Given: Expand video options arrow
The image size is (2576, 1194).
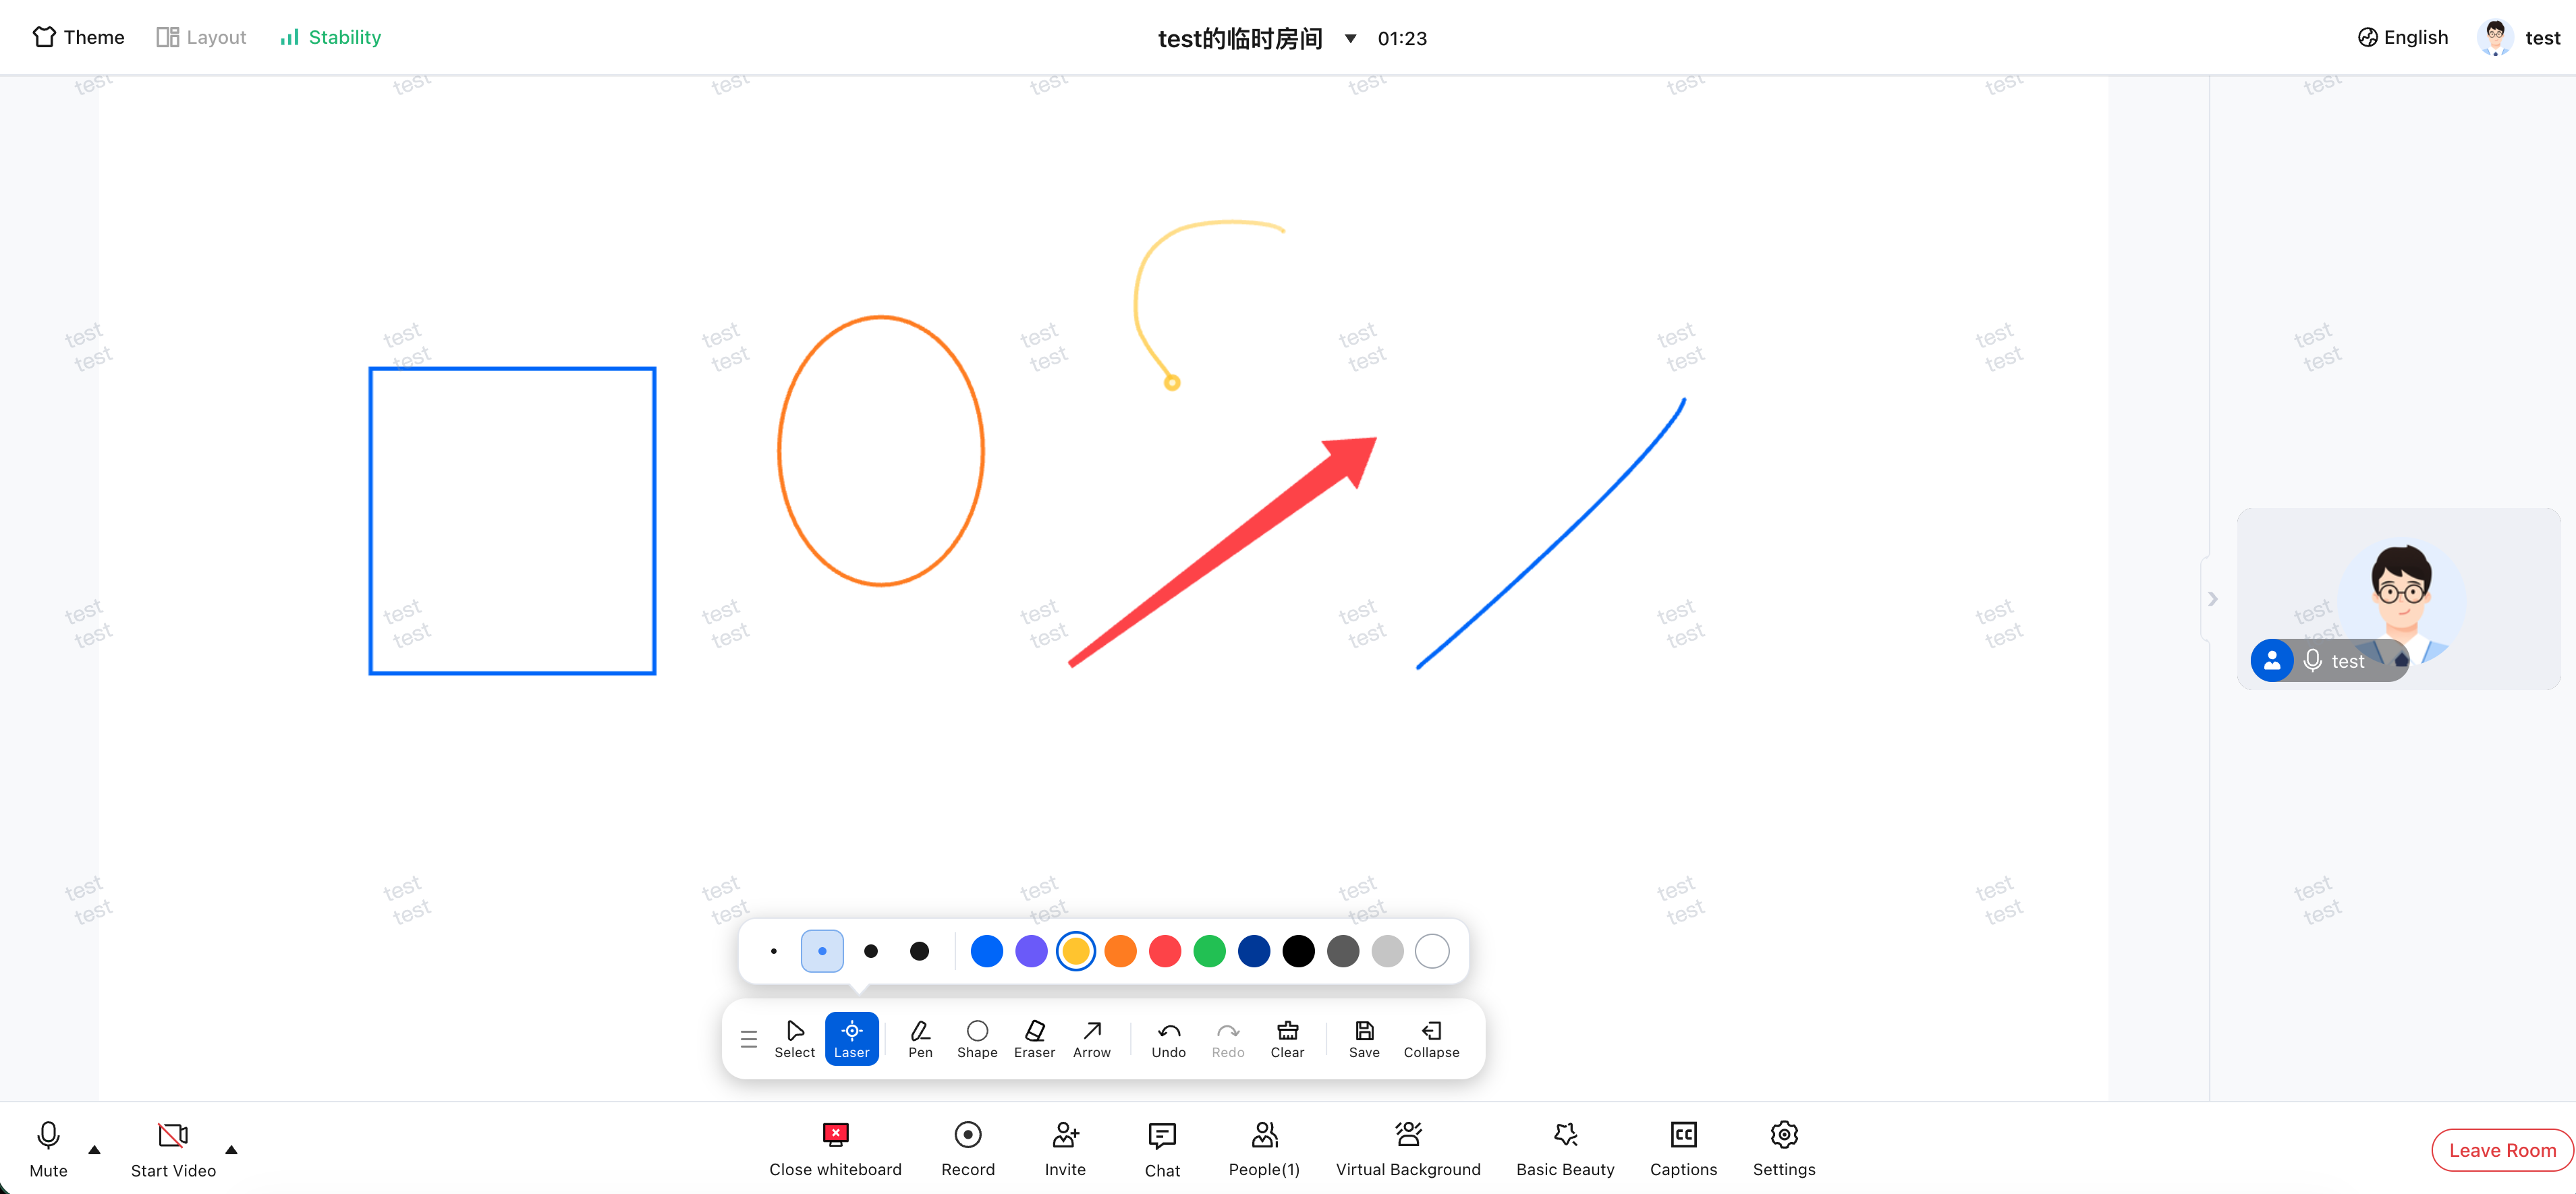Looking at the screenshot, I should pyautogui.click(x=231, y=1150).
